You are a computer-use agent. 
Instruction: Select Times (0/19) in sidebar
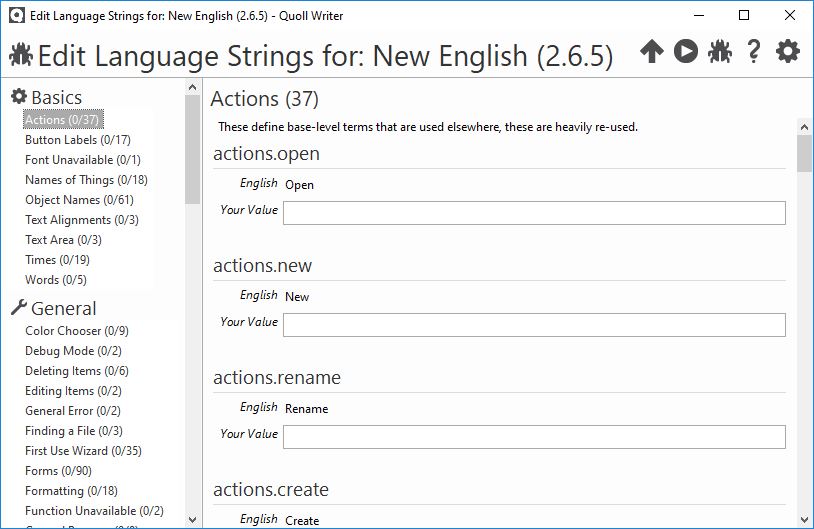(x=57, y=260)
